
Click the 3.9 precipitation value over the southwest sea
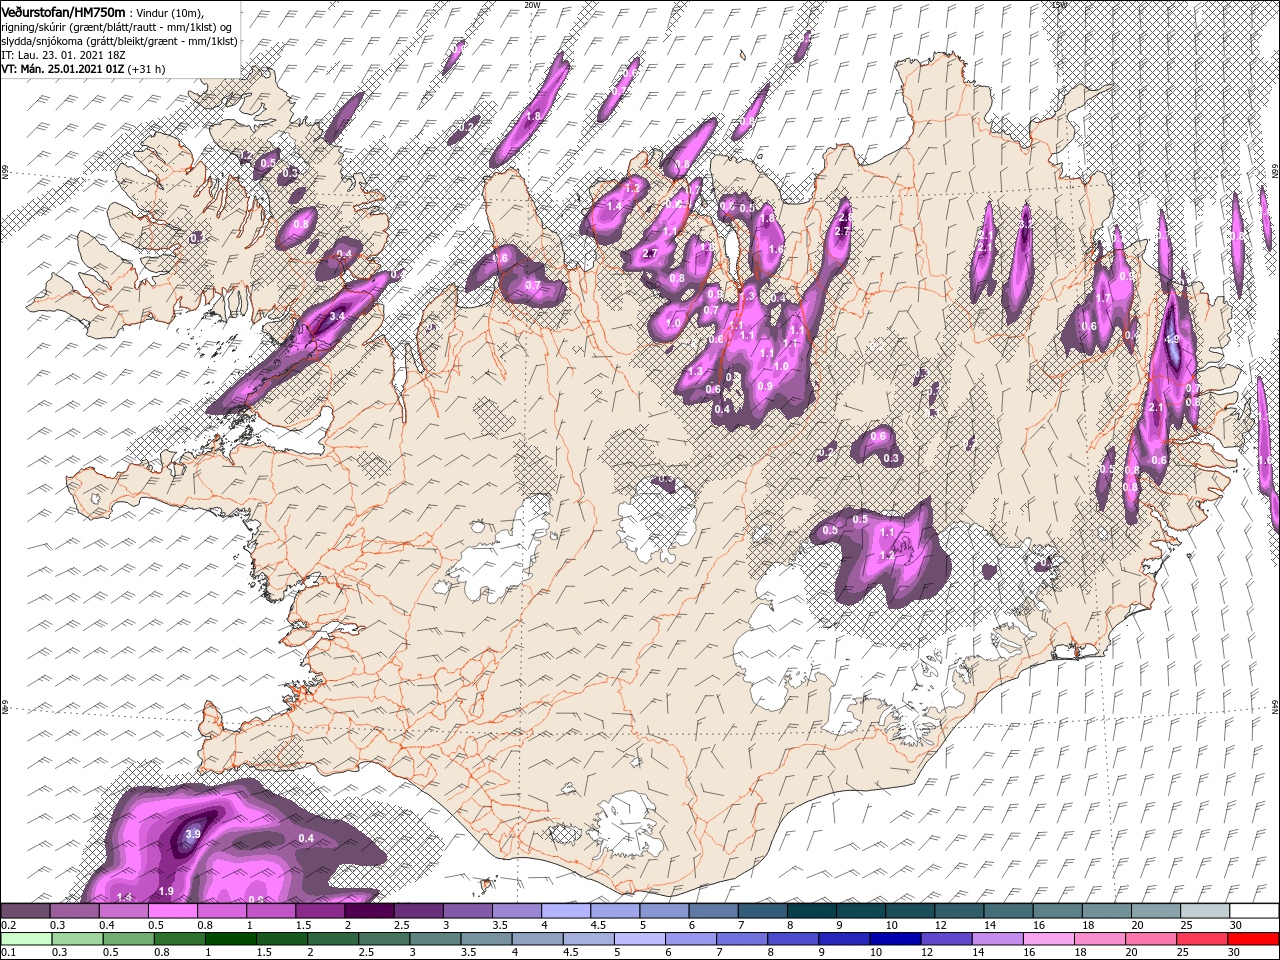pos(194,834)
